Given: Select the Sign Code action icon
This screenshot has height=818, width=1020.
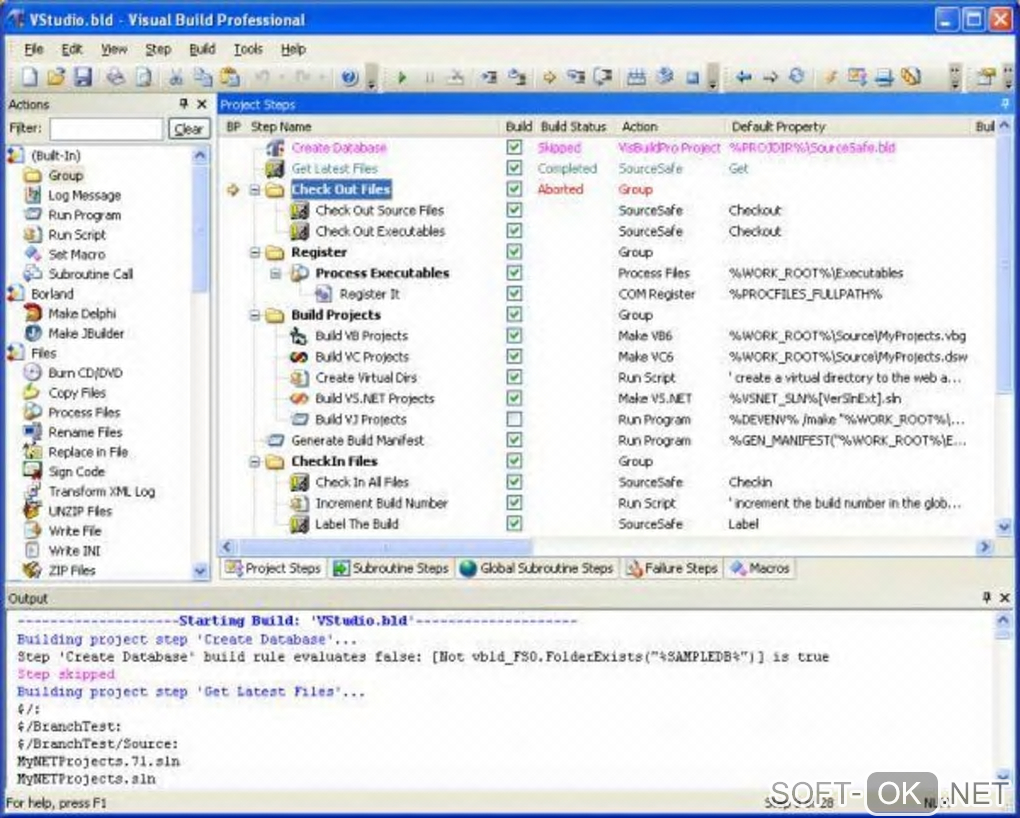Looking at the screenshot, I should (32, 470).
